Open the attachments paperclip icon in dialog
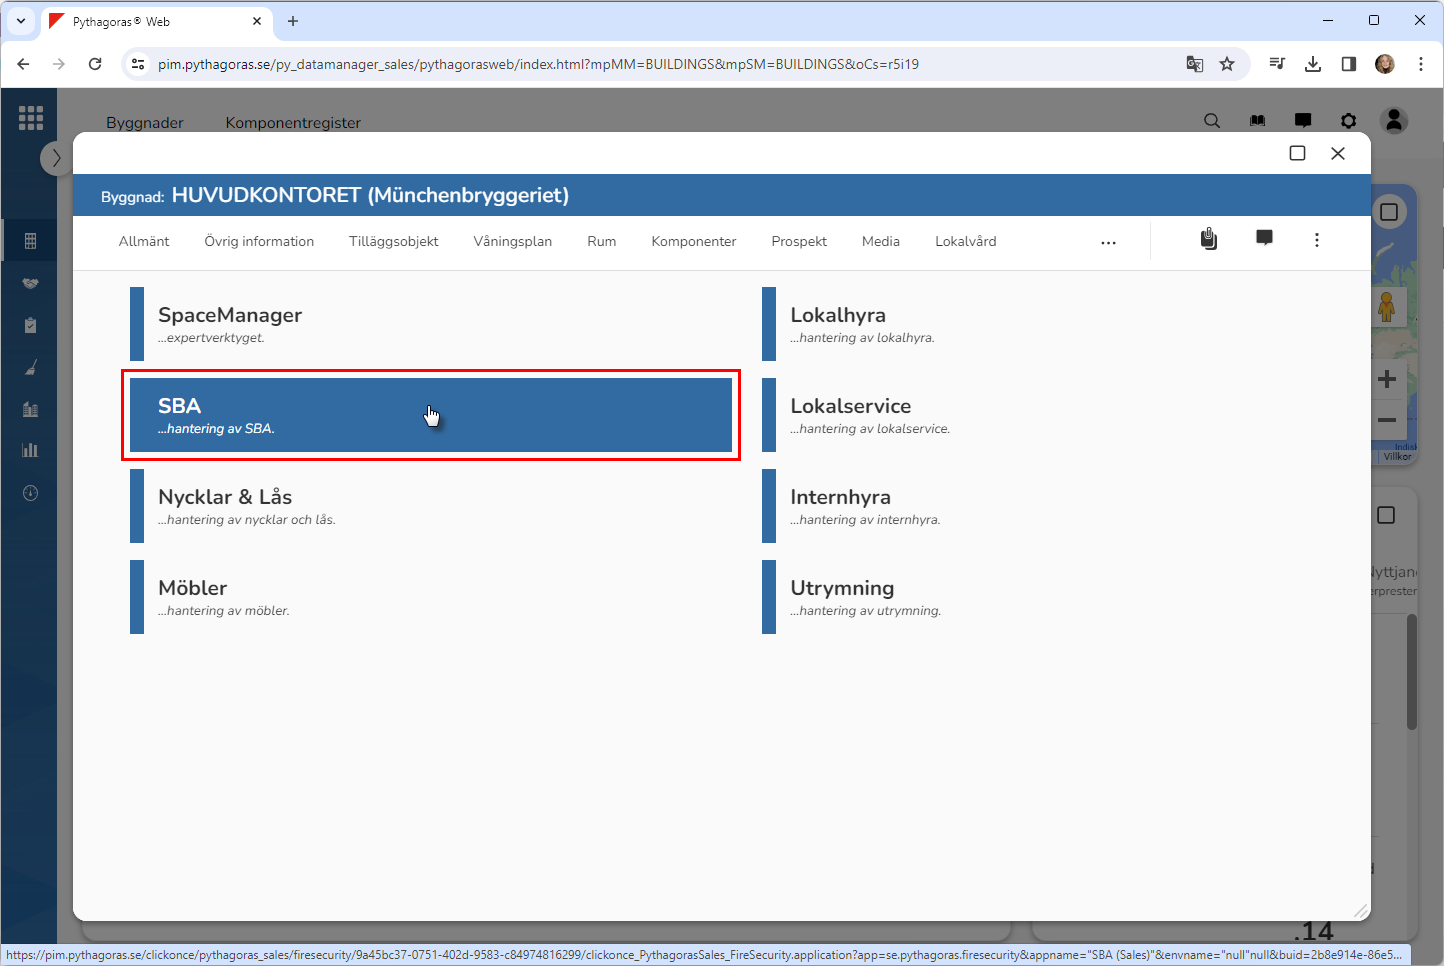Image resolution: width=1444 pixels, height=966 pixels. coord(1209,239)
